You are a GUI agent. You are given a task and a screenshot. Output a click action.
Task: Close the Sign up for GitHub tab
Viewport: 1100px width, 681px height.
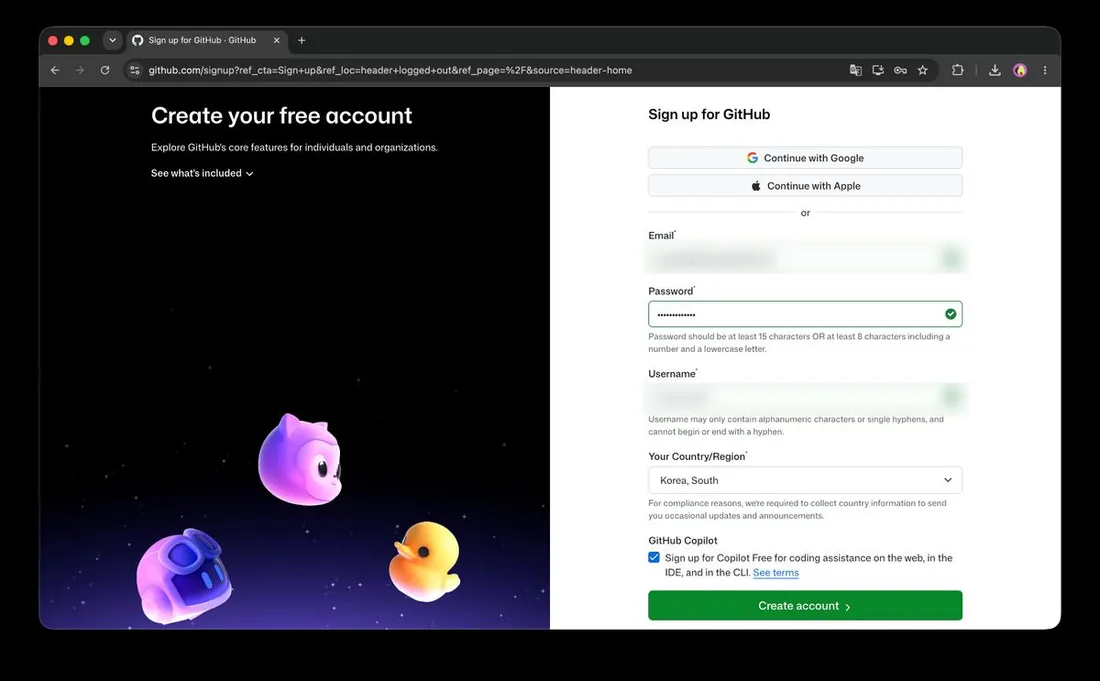click(276, 41)
